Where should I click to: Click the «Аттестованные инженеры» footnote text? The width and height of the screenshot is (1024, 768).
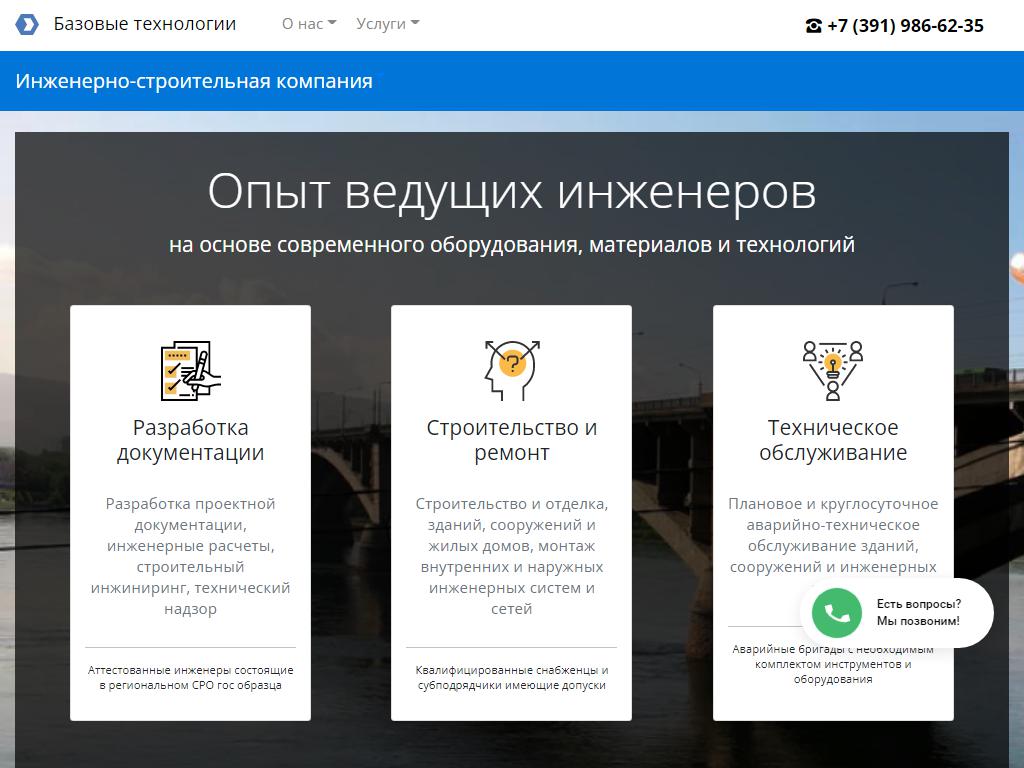(x=190, y=677)
